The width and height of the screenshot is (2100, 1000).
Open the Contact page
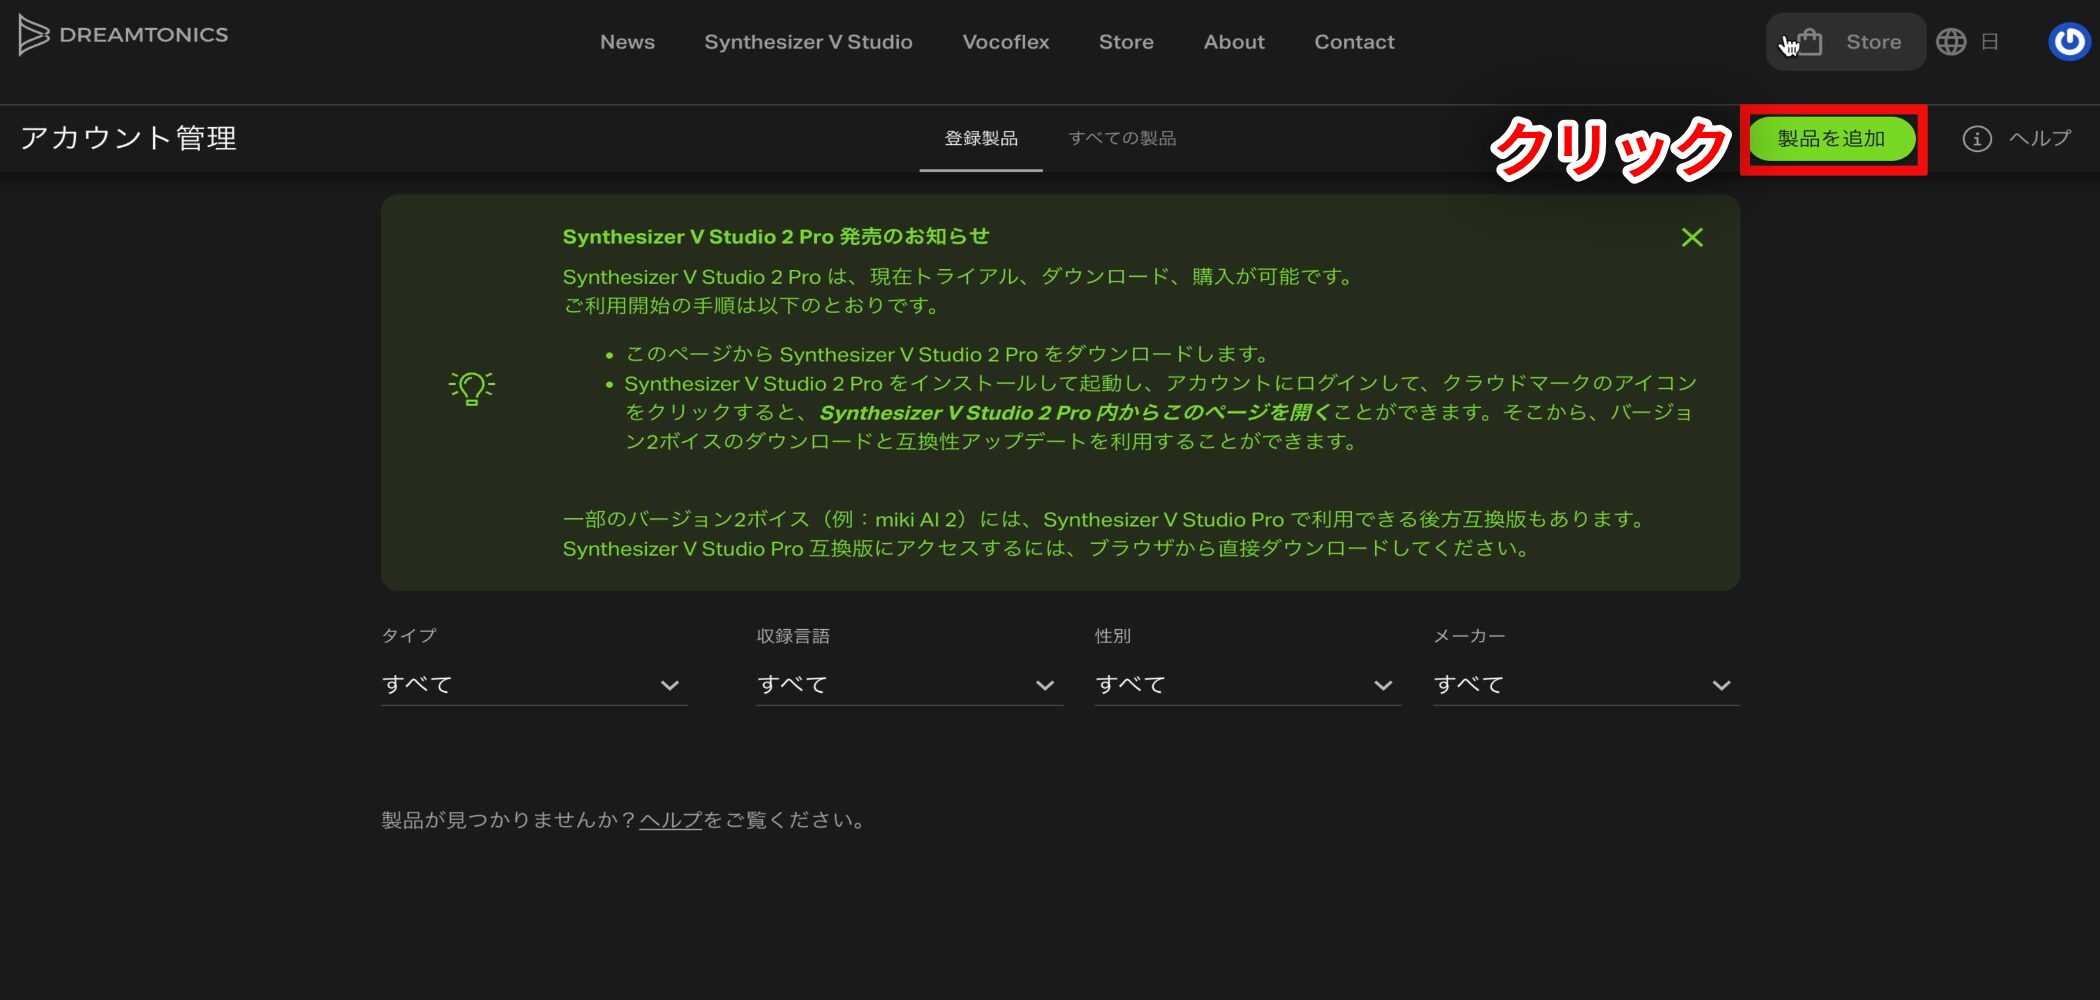click(x=1354, y=42)
